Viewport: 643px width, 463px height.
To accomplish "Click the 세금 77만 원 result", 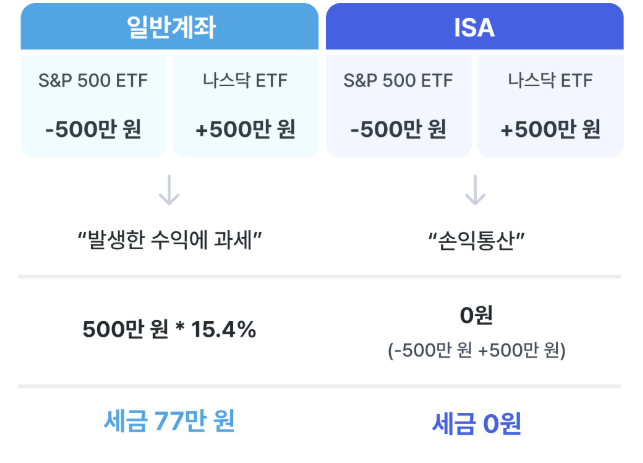I will click(169, 421).
